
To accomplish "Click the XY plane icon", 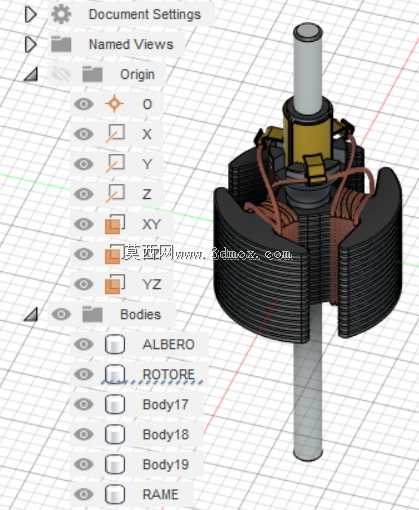I will click(x=115, y=224).
